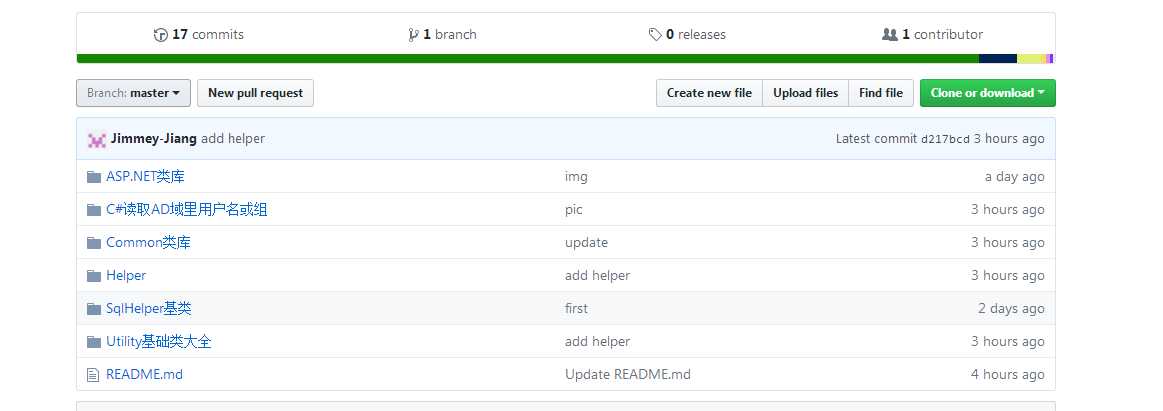Click 'a day ago' timestamp on ASP.NET类库 row
Image resolution: width=1163 pixels, height=411 pixels.
[1015, 177]
